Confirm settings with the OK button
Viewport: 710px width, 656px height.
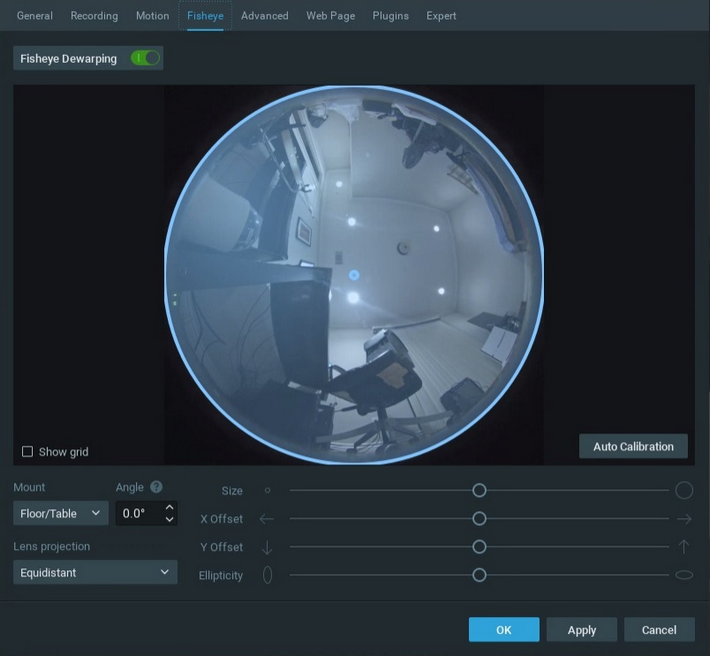tap(504, 630)
